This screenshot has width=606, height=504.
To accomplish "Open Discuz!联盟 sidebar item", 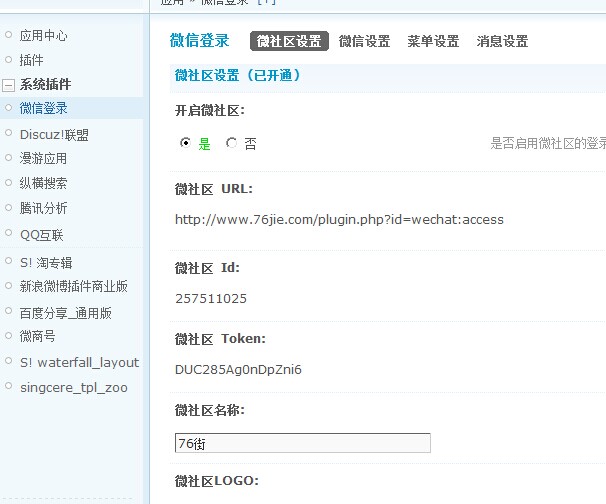I will coord(54,135).
